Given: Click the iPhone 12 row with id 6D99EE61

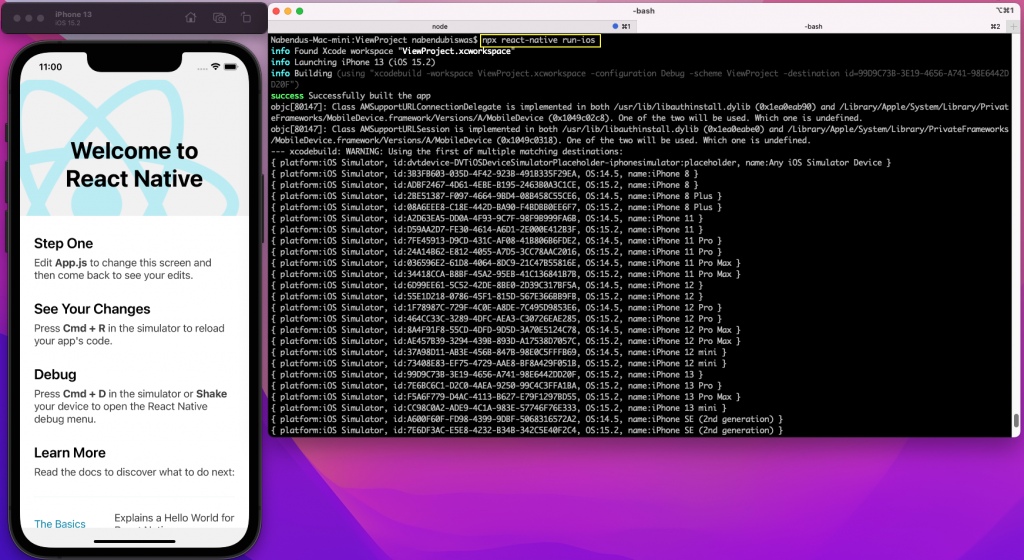Looking at the screenshot, I should pos(487,285).
